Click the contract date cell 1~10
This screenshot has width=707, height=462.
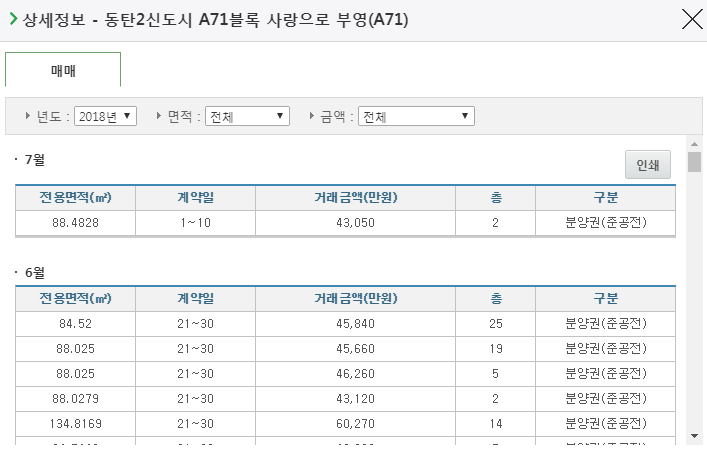[x=195, y=223]
